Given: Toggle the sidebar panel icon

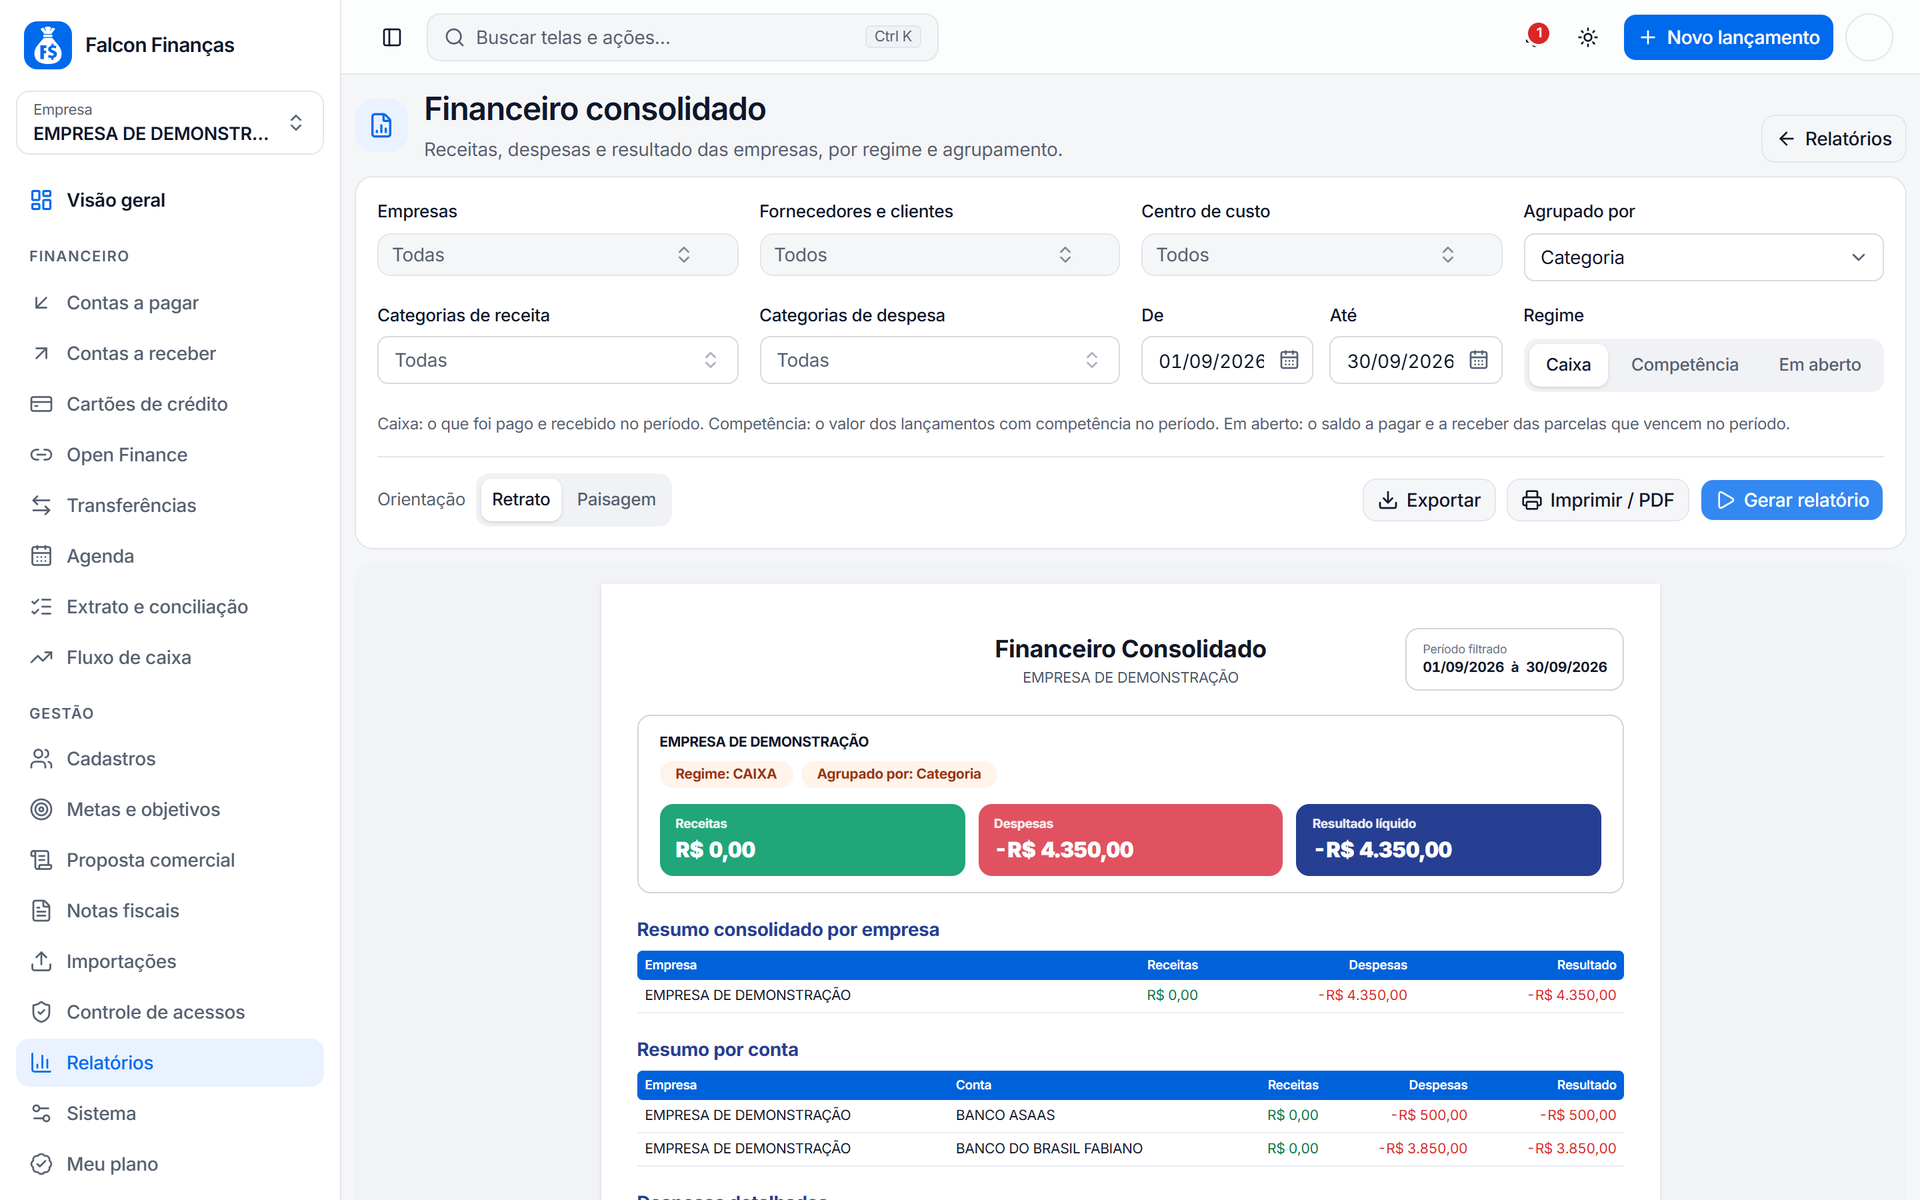Looking at the screenshot, I should [x=392, y=37].
